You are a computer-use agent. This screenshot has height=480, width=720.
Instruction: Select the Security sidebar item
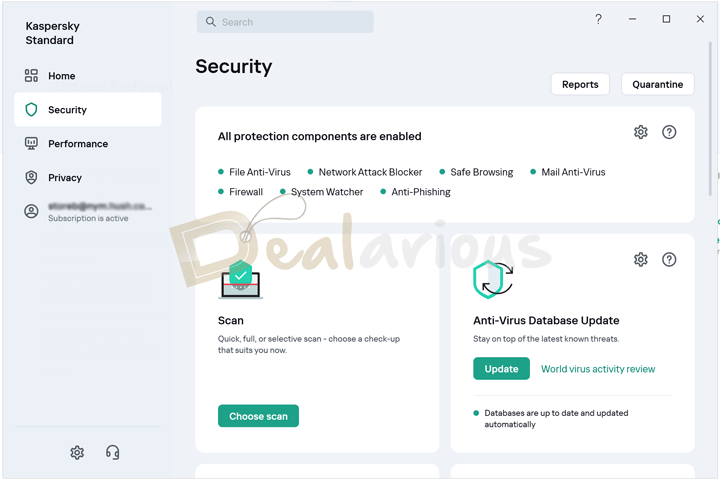87,109
